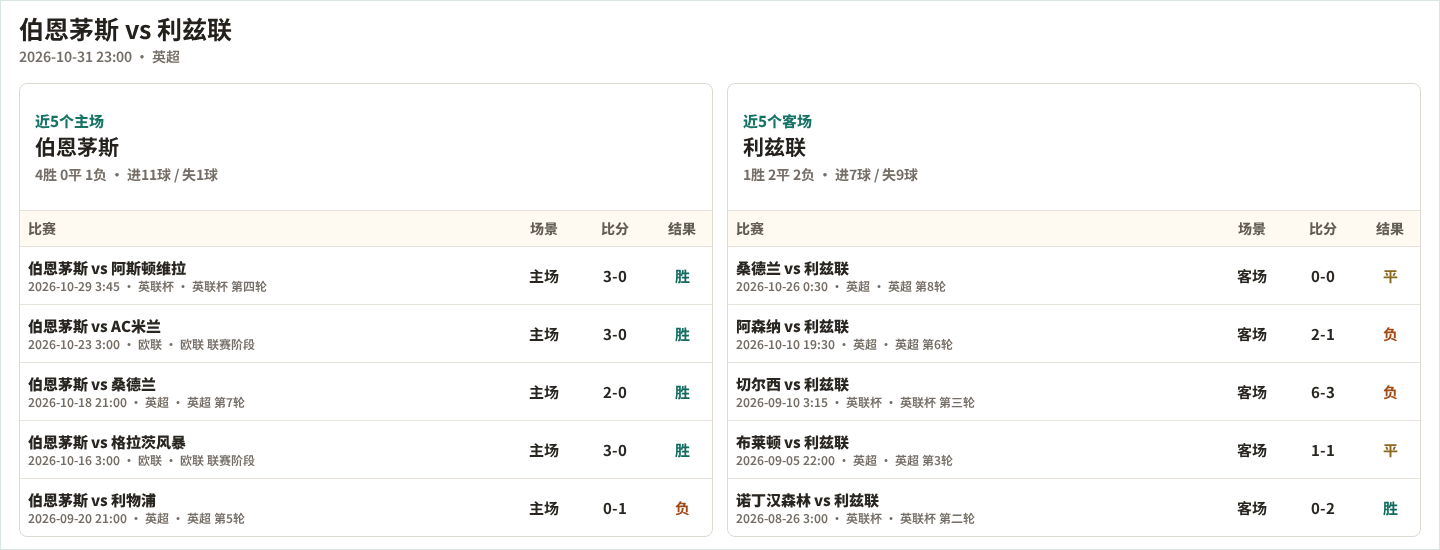Select the 阿森纳 vs 利兹联 match
The image size is (1440, 550).
coord(1074,334)
